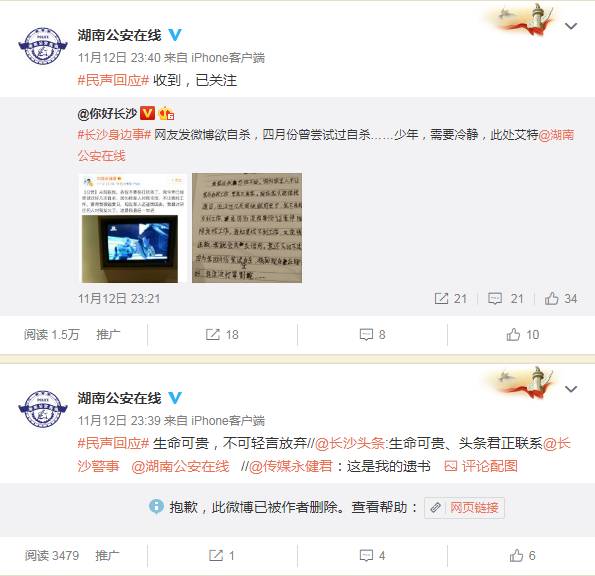Open 湖南公安在线 avatar on first post
Image resolution: width=595 pixels, height=576 pixels.
pyautogui.click(x=43, y=46)
